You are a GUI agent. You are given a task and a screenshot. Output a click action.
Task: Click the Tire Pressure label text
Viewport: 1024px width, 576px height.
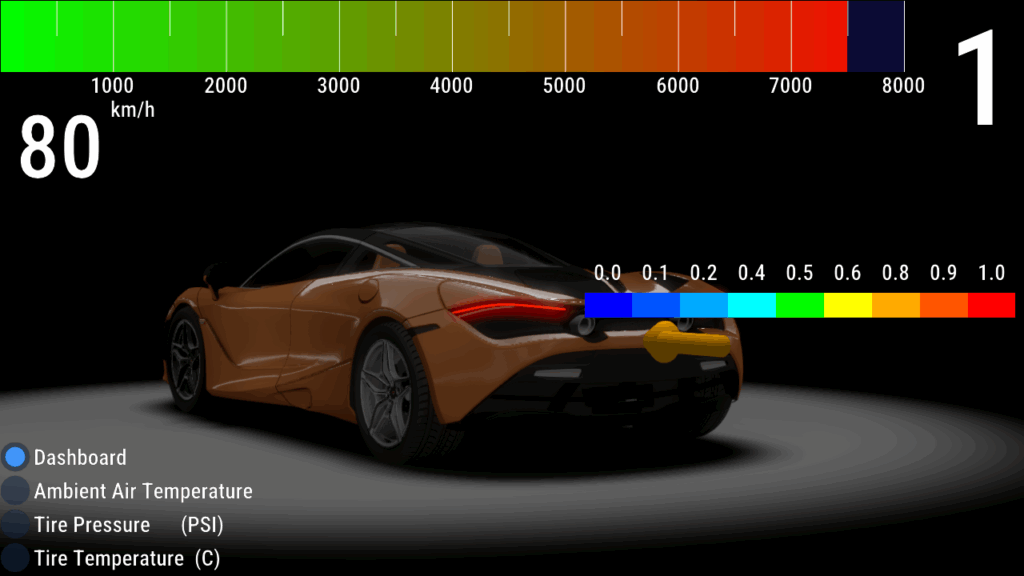tap(92, 525)
